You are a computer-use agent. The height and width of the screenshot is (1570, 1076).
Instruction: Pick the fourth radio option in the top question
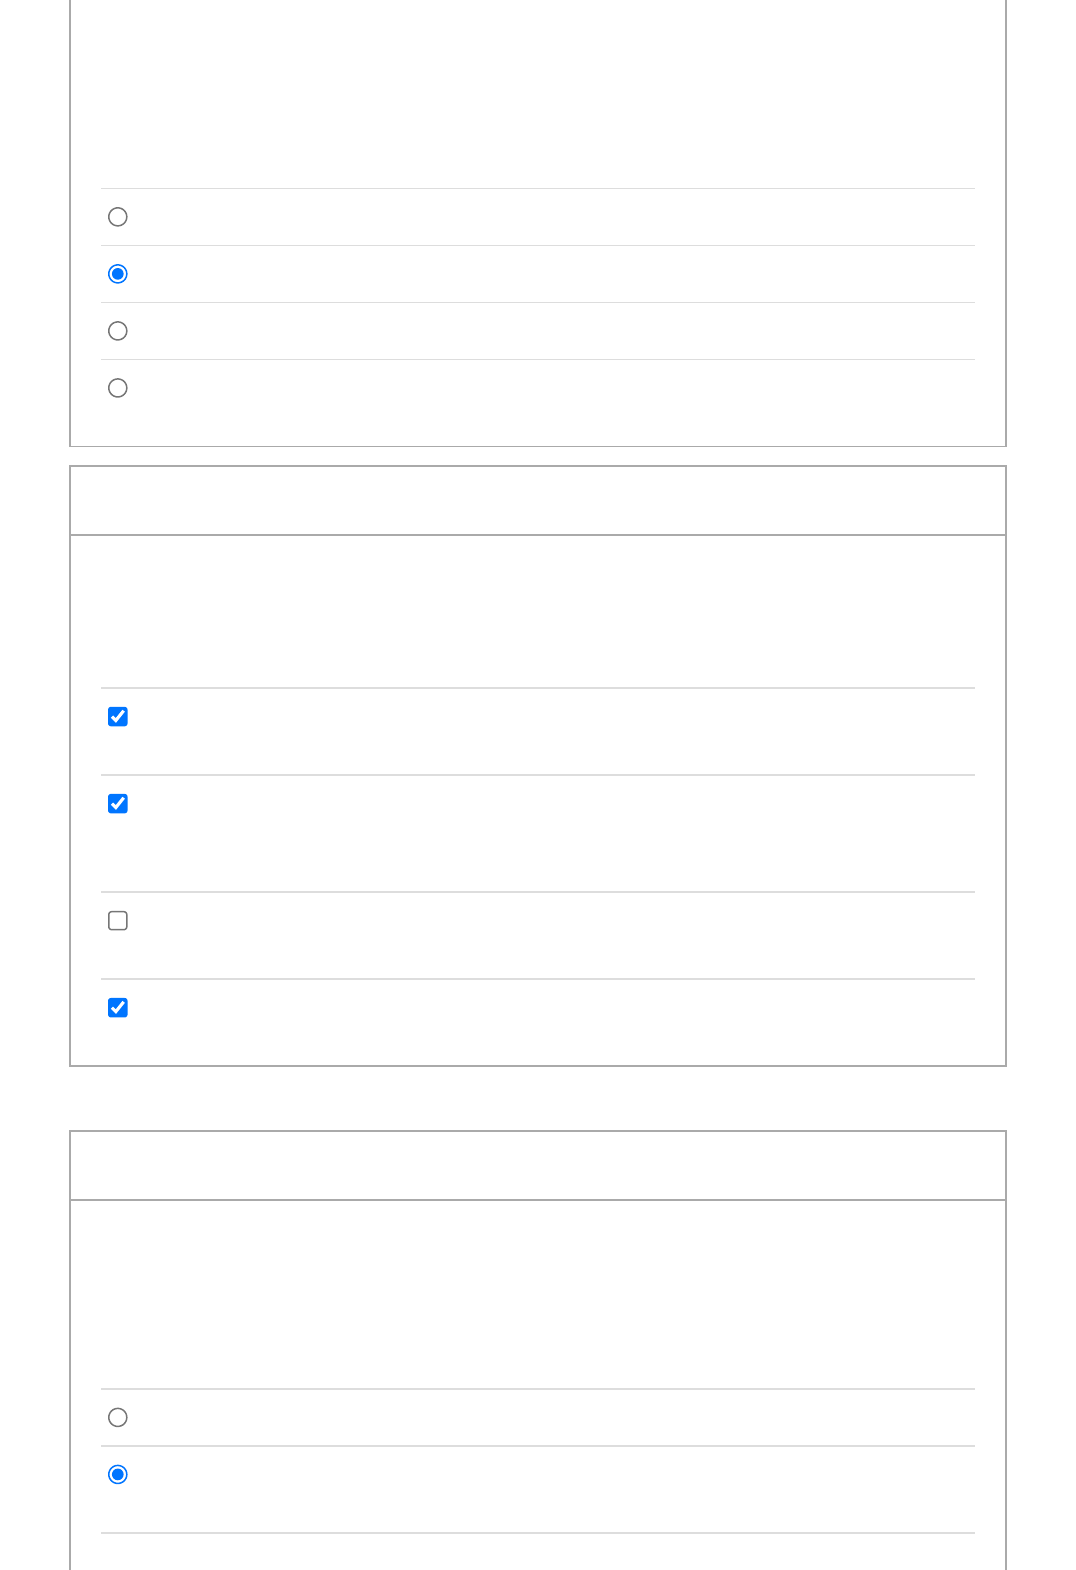pos(118,388)
